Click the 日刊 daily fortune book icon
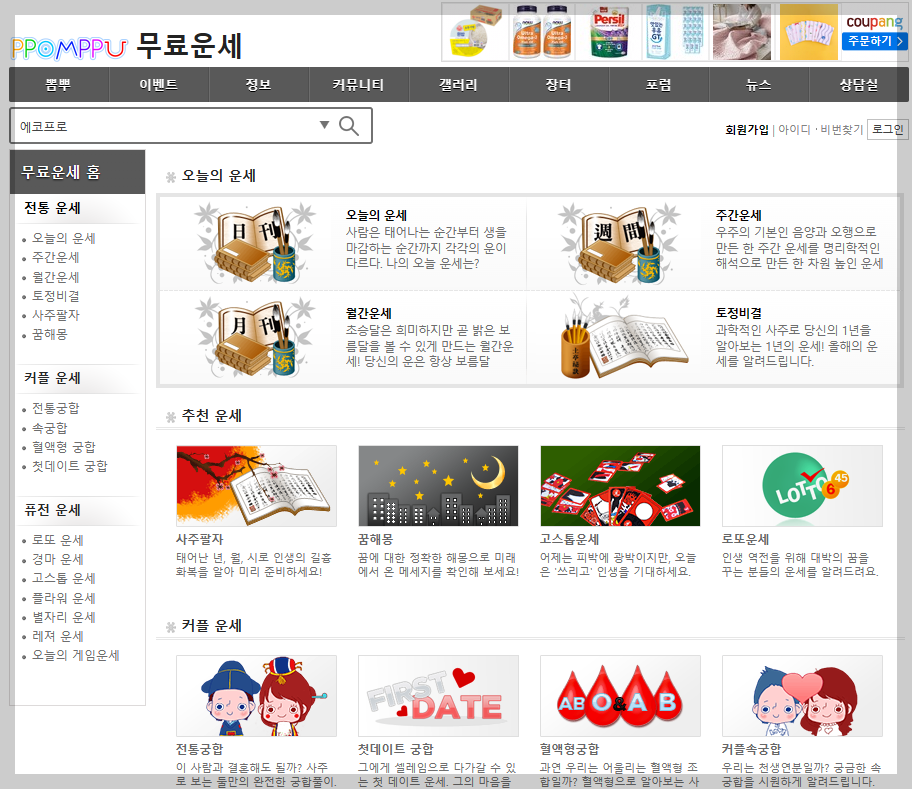This screenshot has height=789, width=912. click(x=255, y=243)
